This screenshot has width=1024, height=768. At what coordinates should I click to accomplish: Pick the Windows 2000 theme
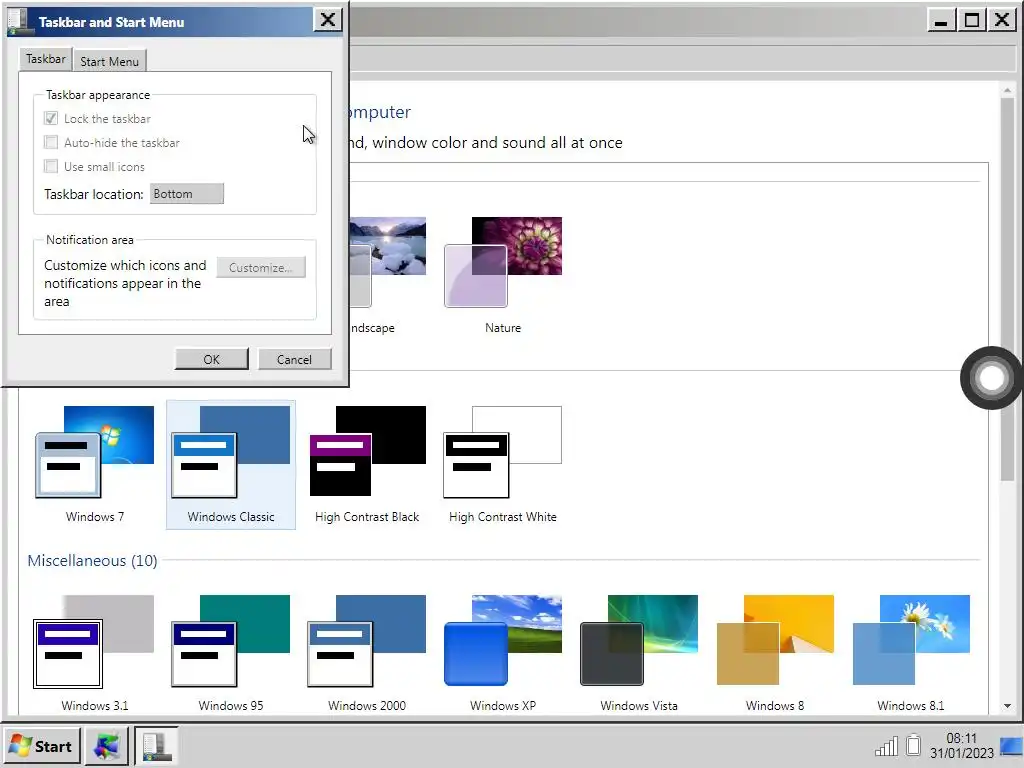click(367, 653)
